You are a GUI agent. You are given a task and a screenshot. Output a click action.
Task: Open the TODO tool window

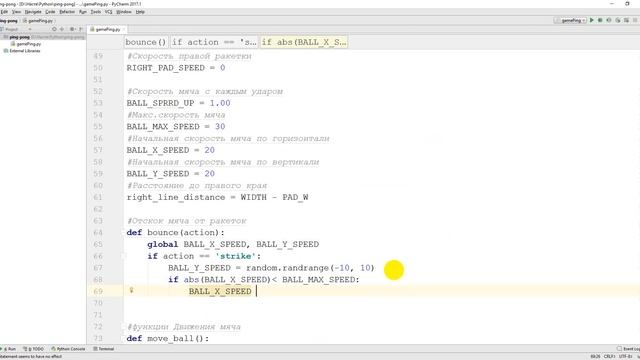click(33, 349)
